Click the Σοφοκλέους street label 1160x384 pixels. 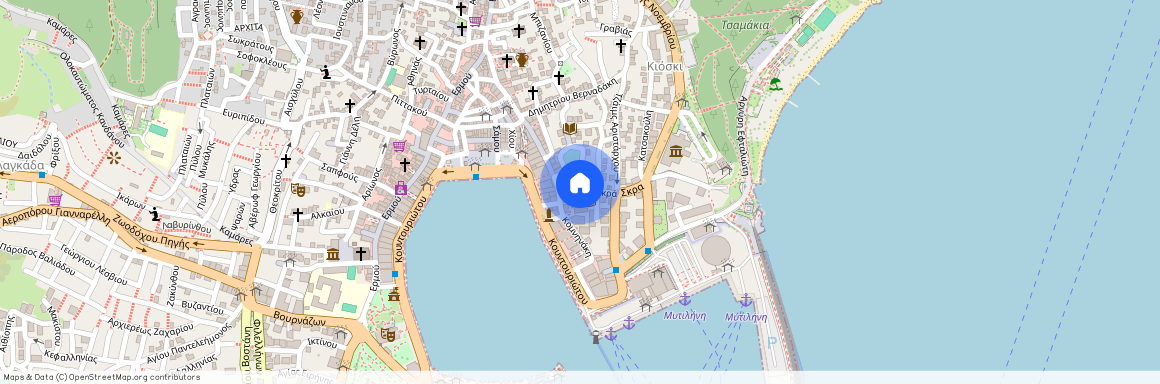point(261,60)
